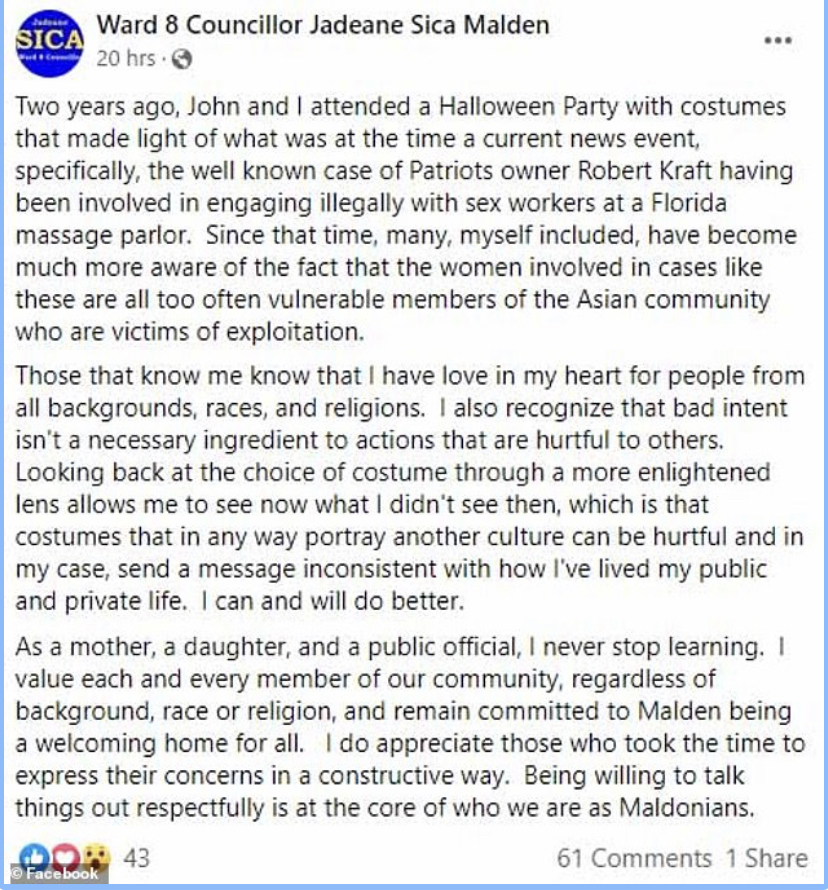Click the name 'Robert Kraft' in the post
The image size is (828, 890).
point(644,170)
